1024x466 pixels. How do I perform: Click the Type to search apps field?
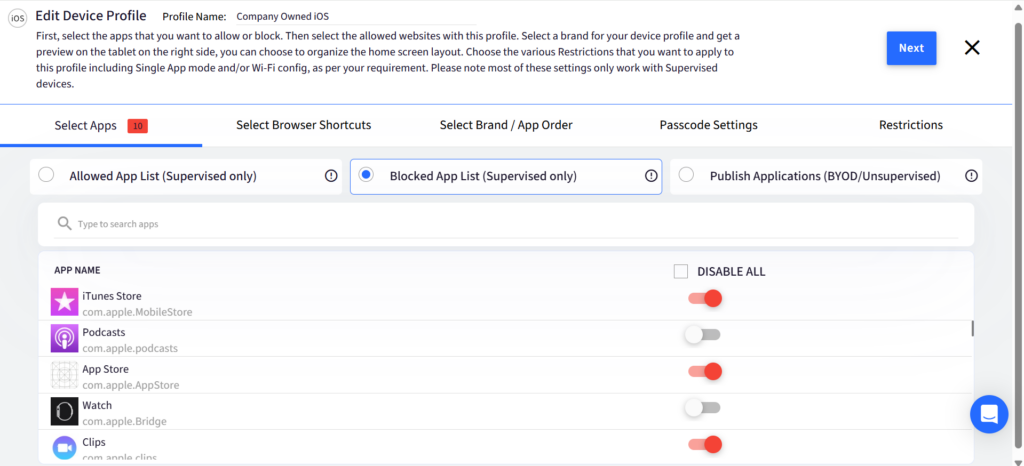pos(506,224)
